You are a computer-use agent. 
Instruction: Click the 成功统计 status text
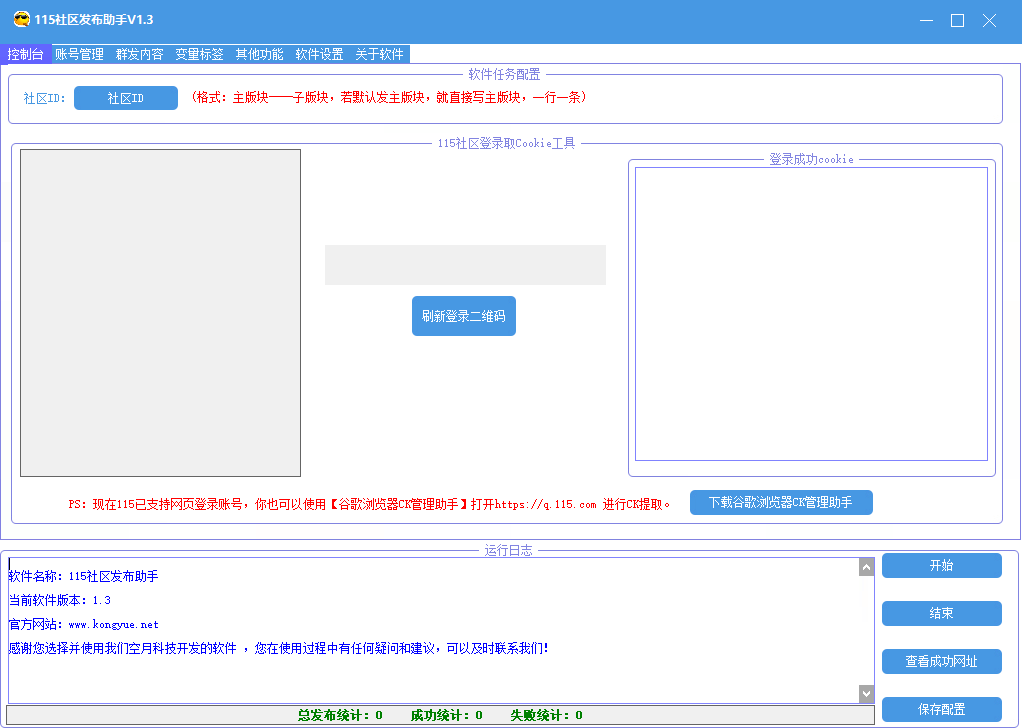tap(446, 715)
